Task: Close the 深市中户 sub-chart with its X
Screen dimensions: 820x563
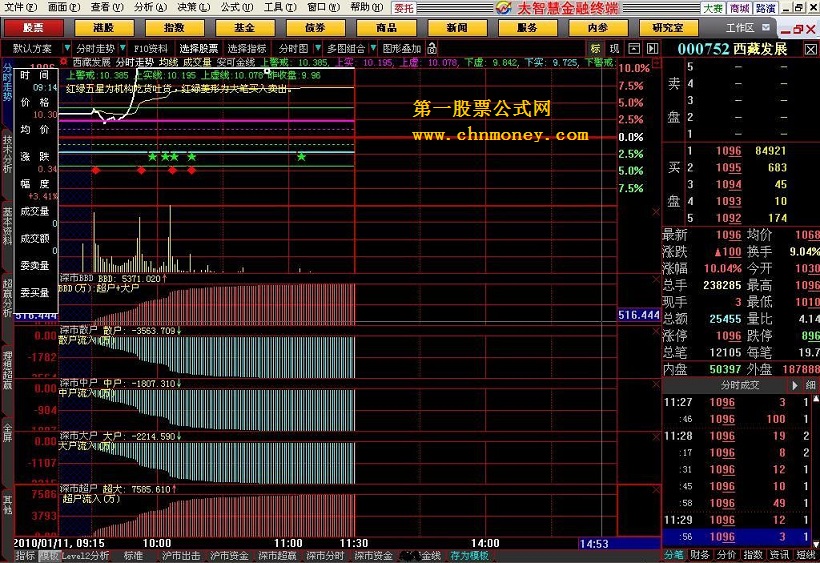Action: [x=656, y=385]
